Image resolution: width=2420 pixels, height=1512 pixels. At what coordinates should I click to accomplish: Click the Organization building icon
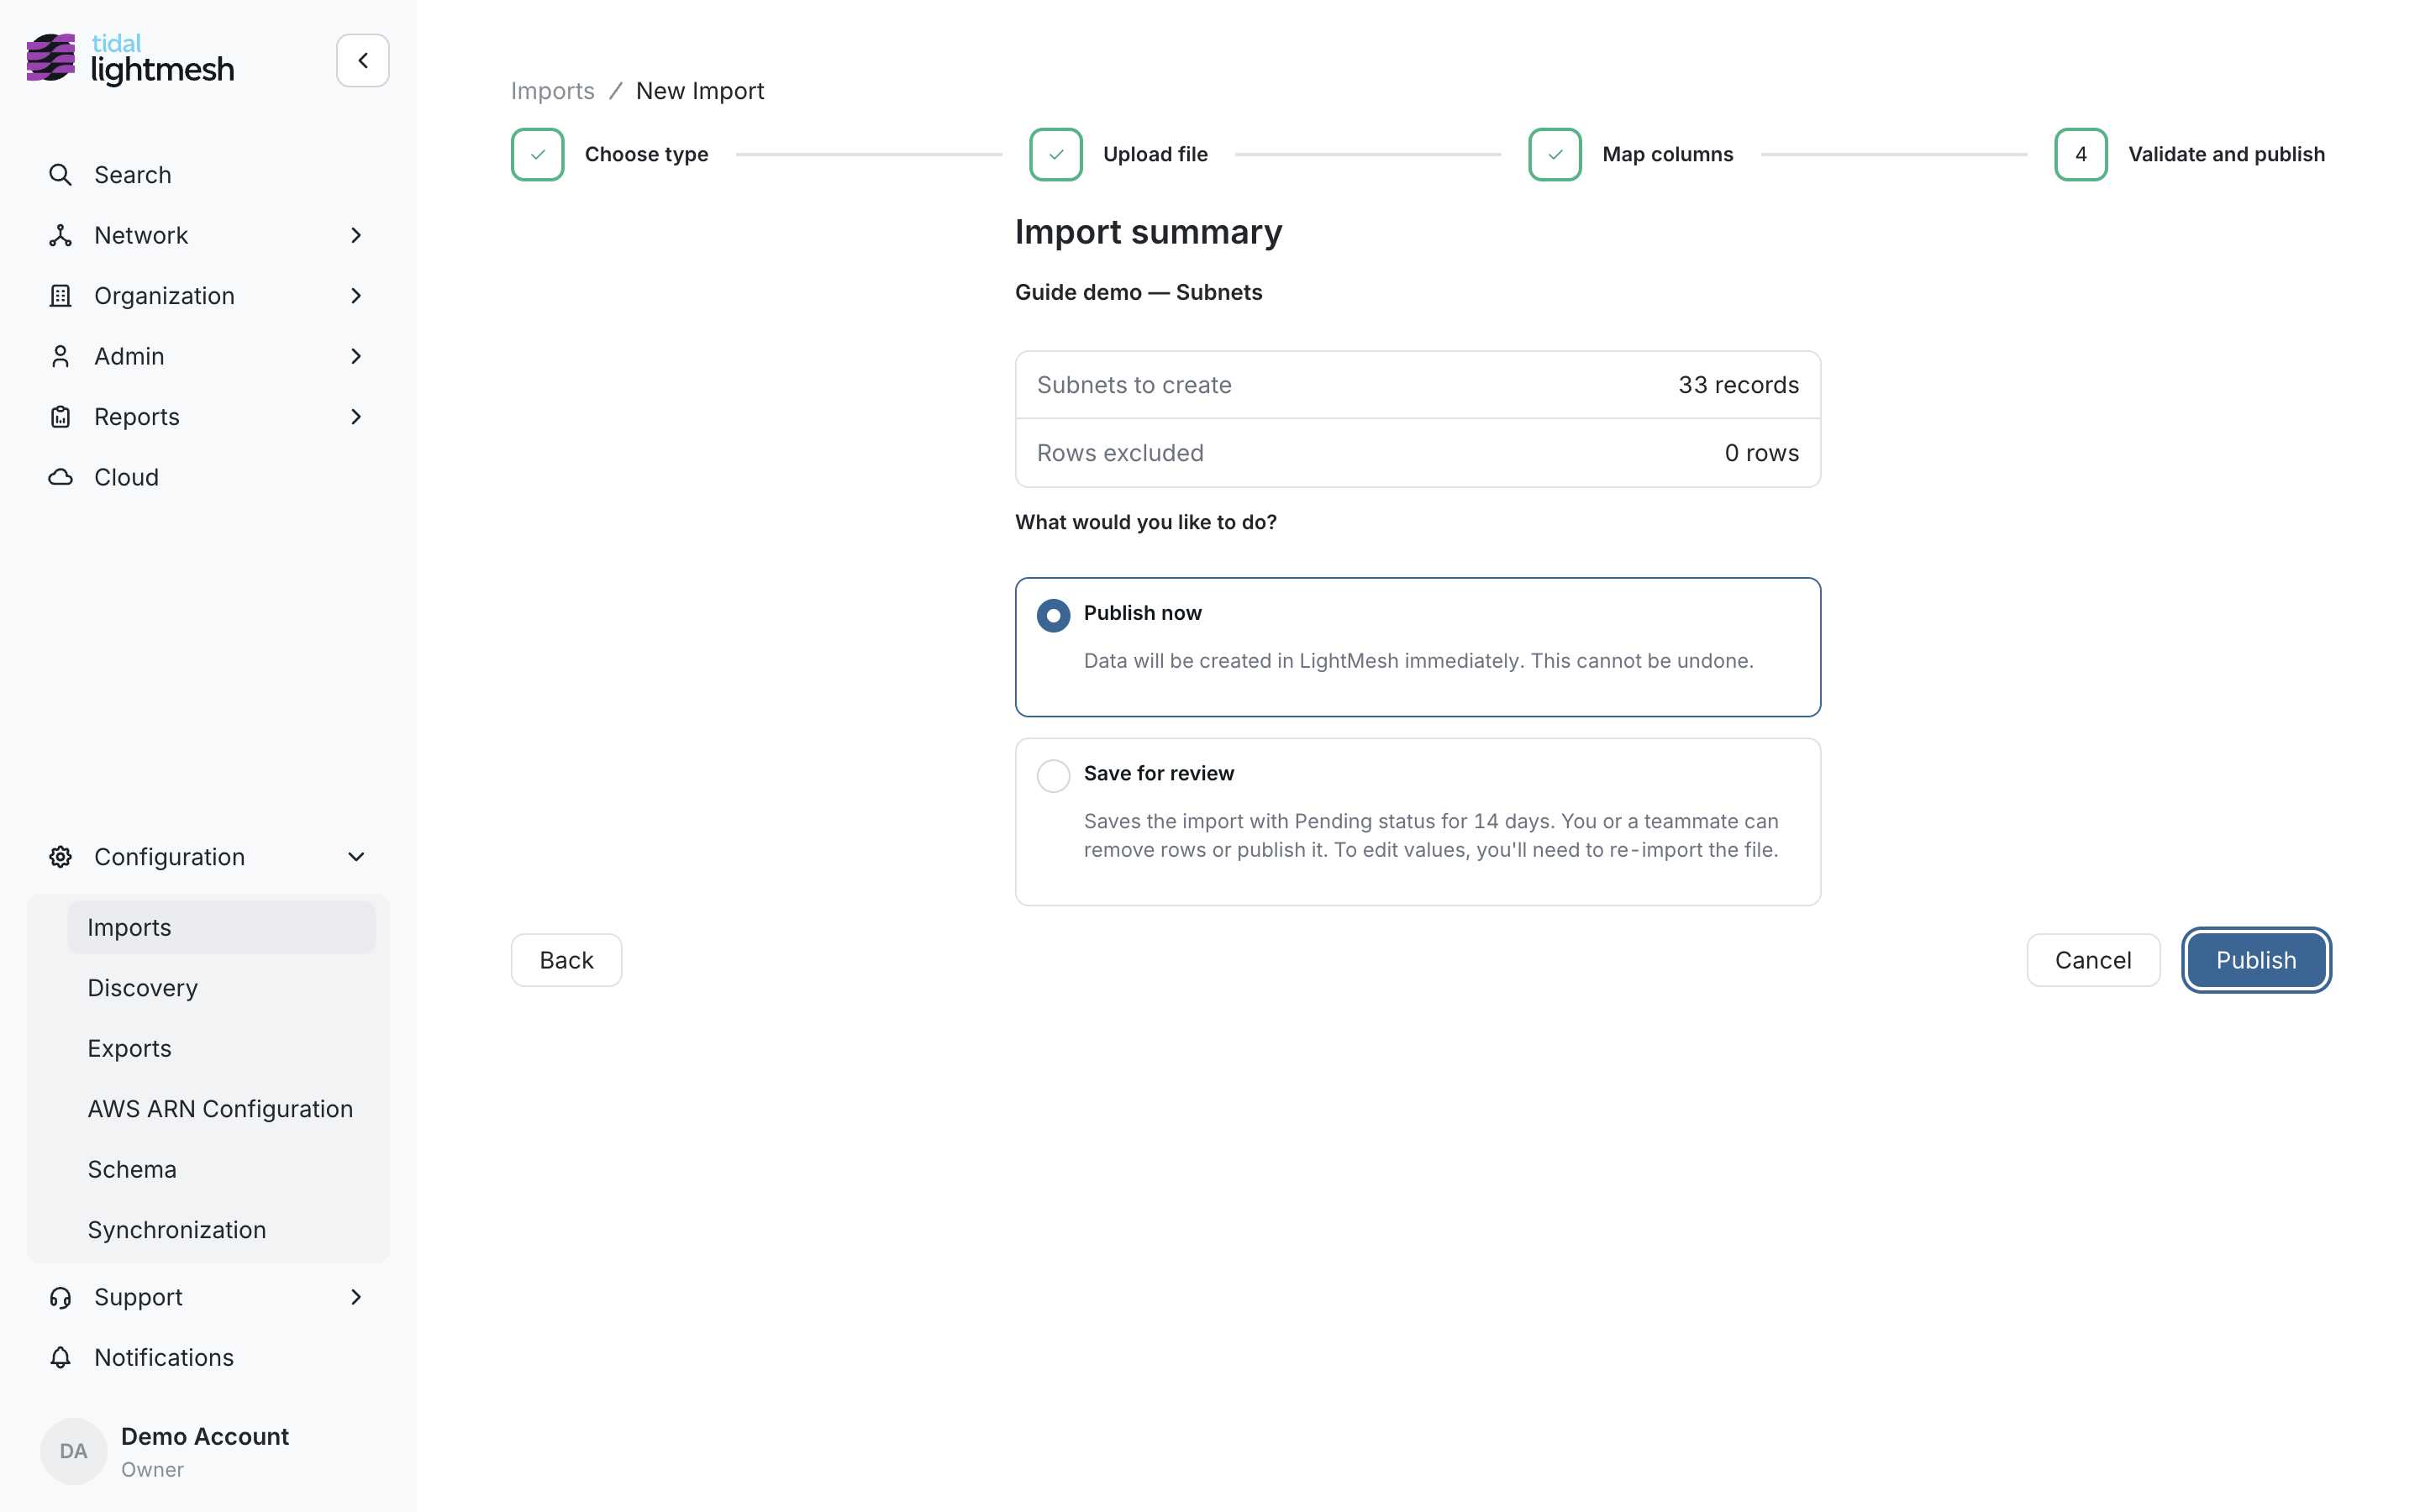[x=60, y=296]
